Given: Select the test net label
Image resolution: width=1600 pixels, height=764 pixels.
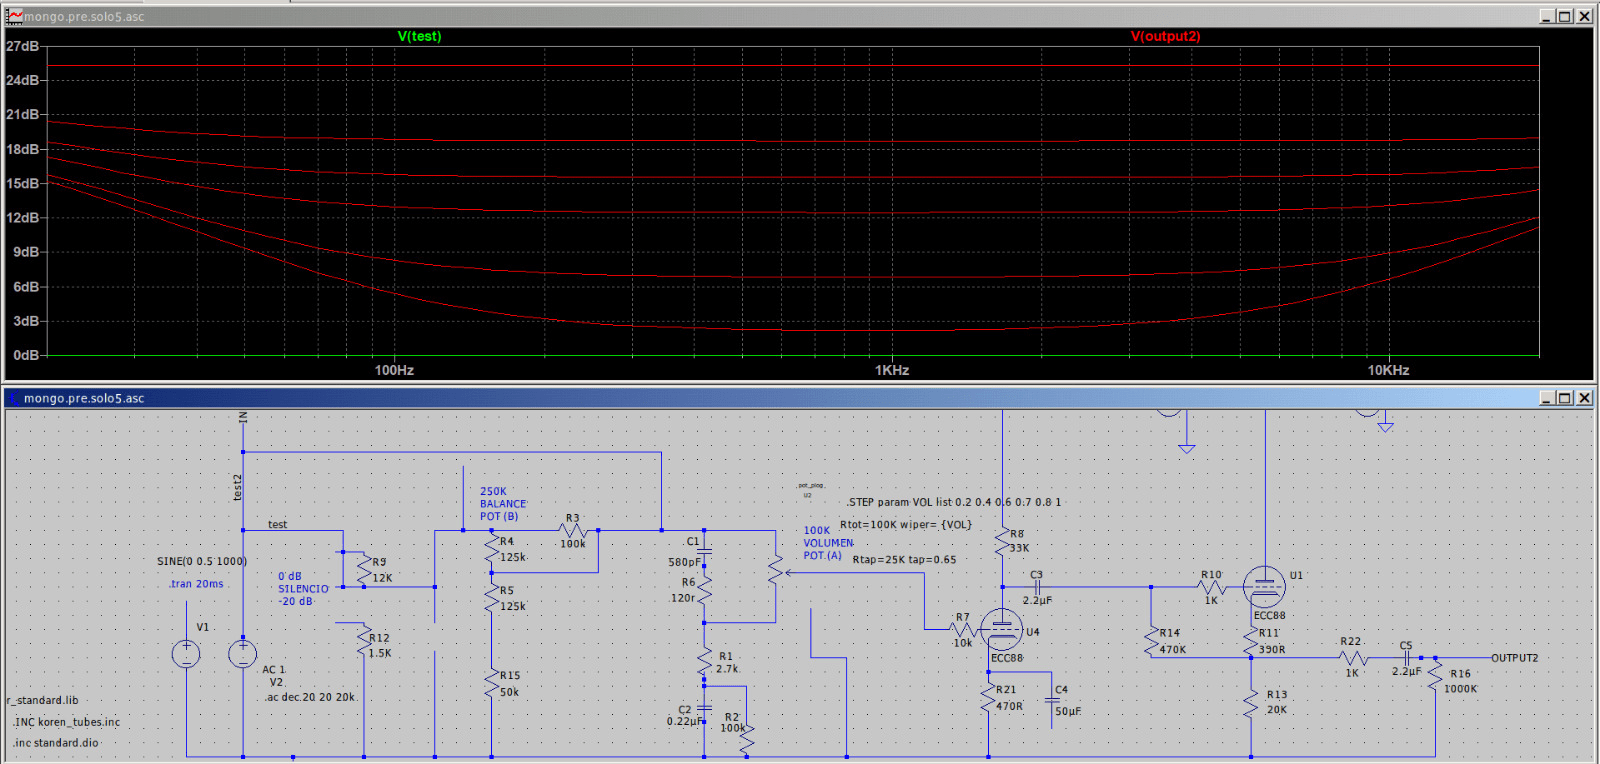Looking at the screenshot, I should tap(277, 524).
